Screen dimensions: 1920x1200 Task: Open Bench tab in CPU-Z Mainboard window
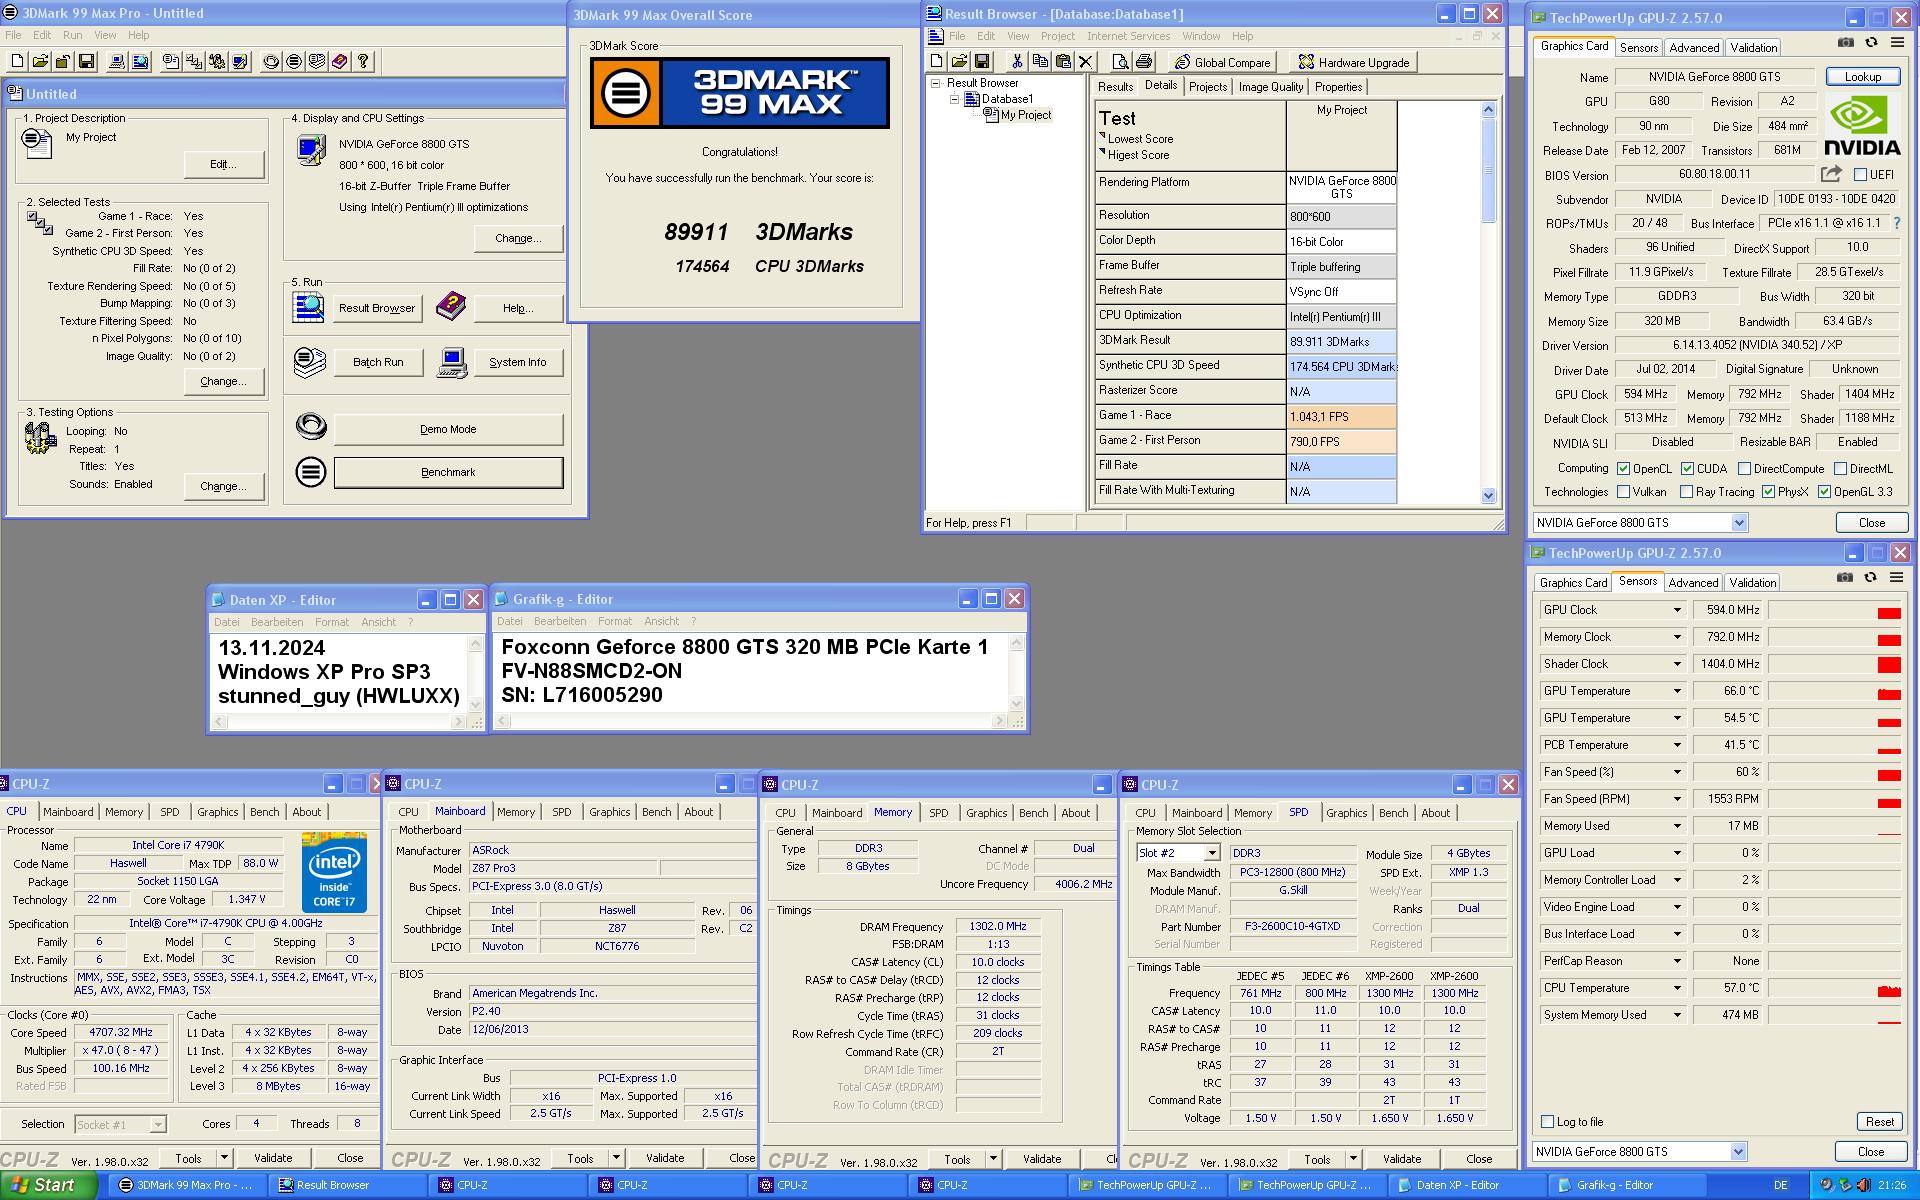[x=656, y=812]
